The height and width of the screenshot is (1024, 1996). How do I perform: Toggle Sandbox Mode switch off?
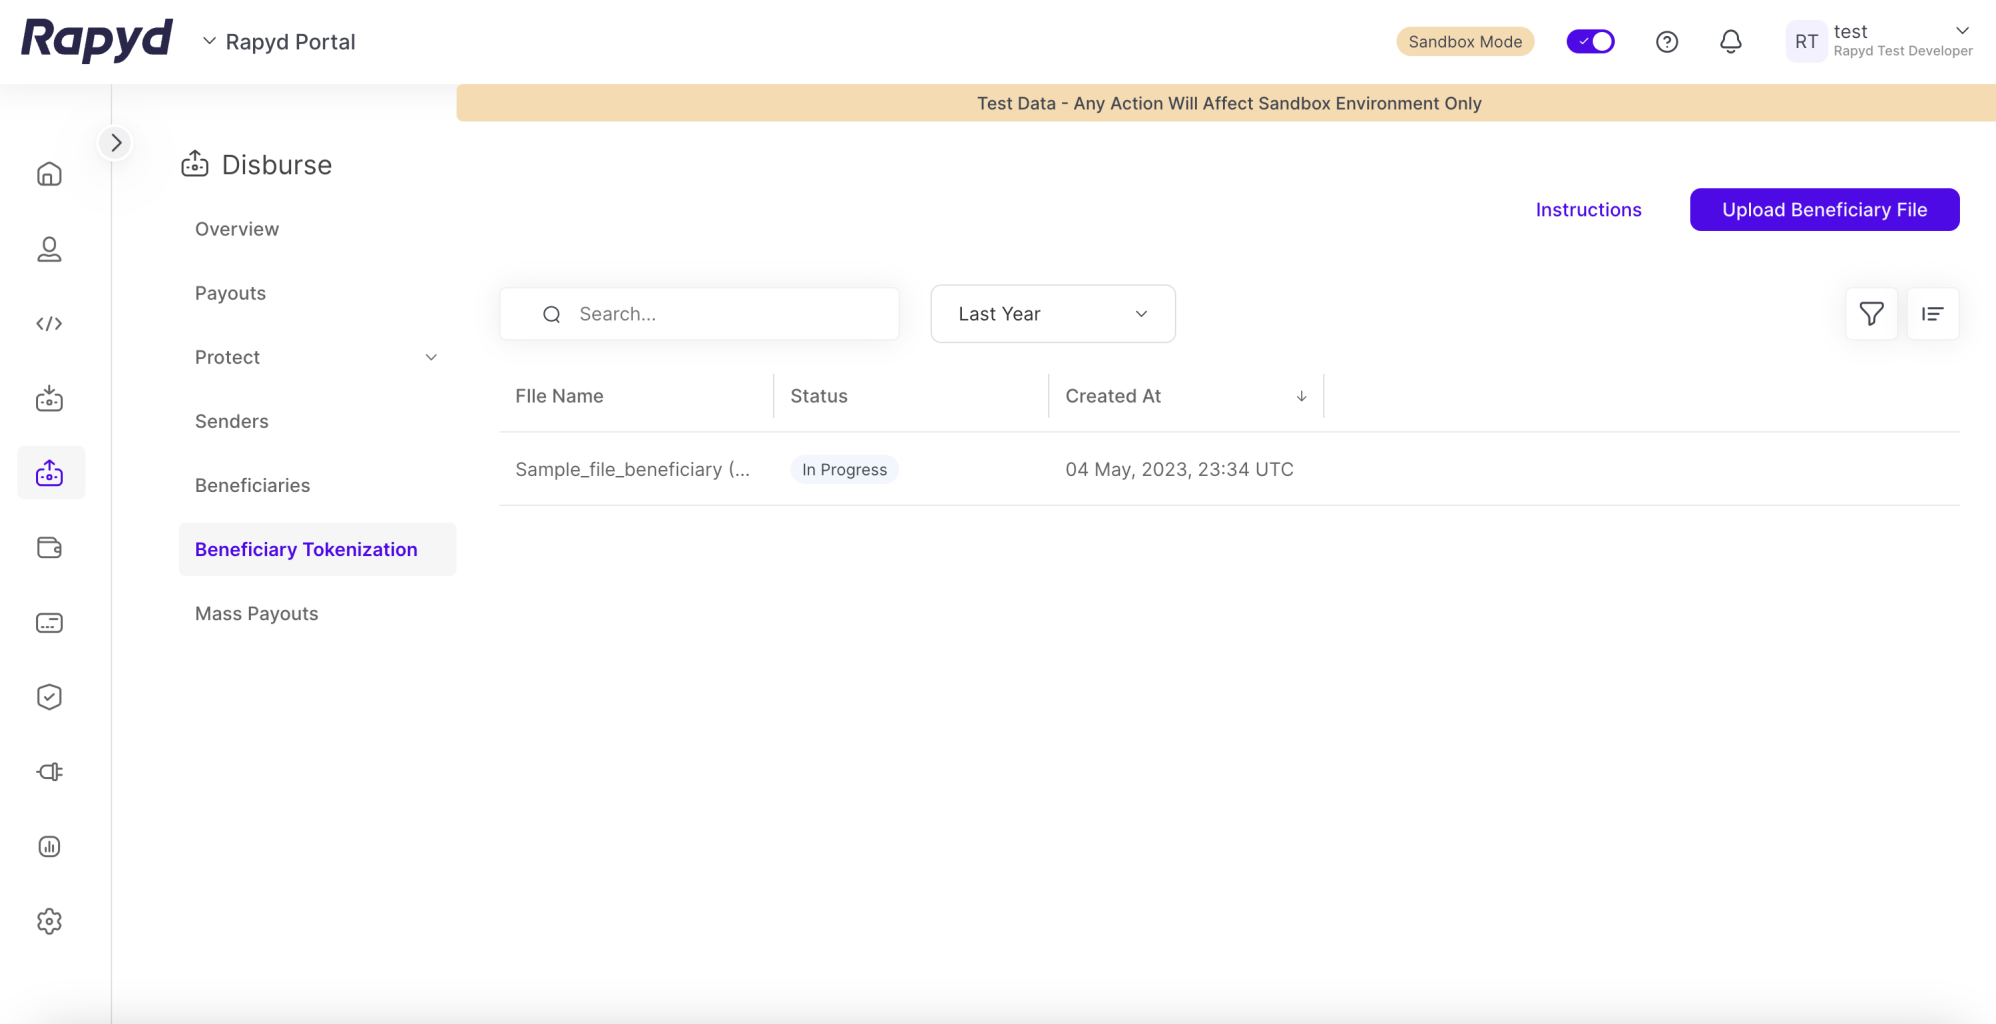(1590, 42)
